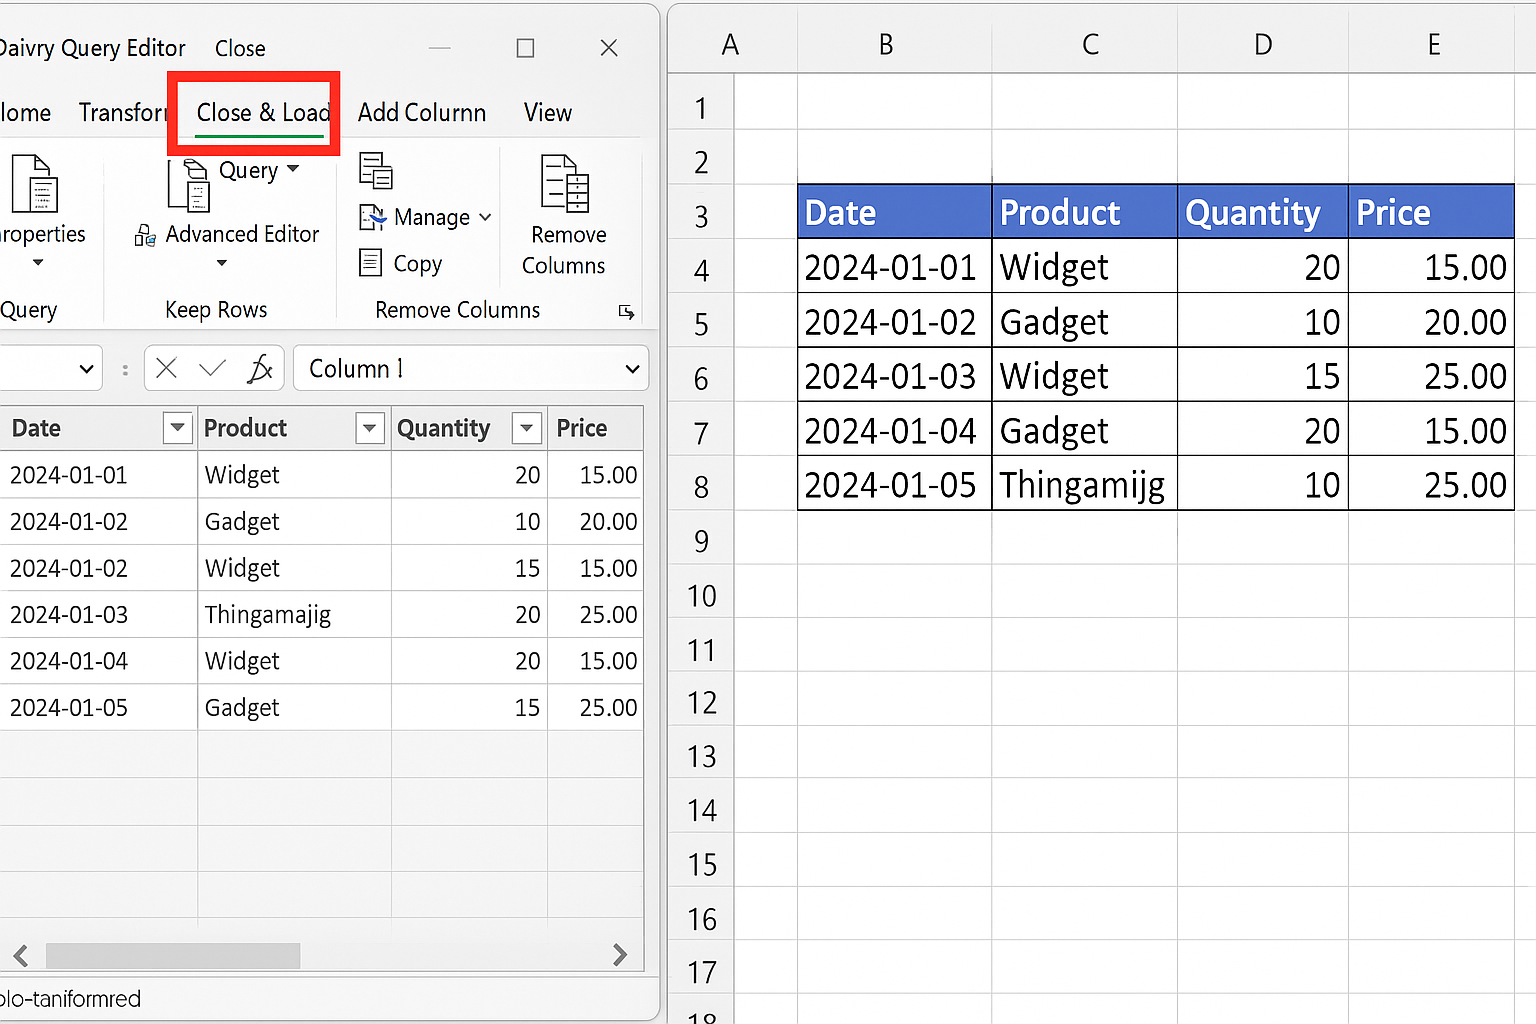Select the Close & Load tab
The width and height of the screenshot is (1536, 1024).
point(263,113)
